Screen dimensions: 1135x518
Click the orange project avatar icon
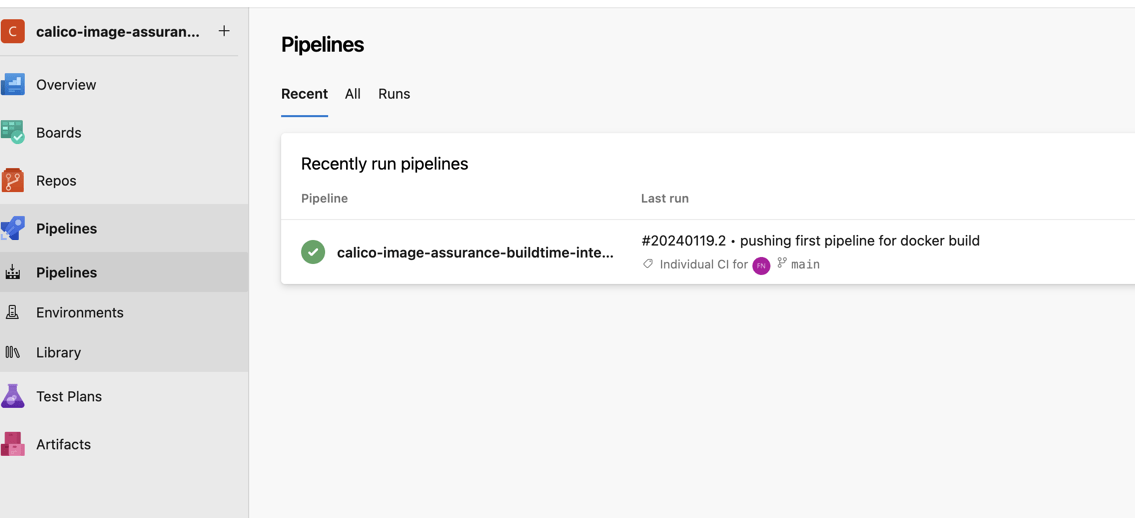[12, 31]
